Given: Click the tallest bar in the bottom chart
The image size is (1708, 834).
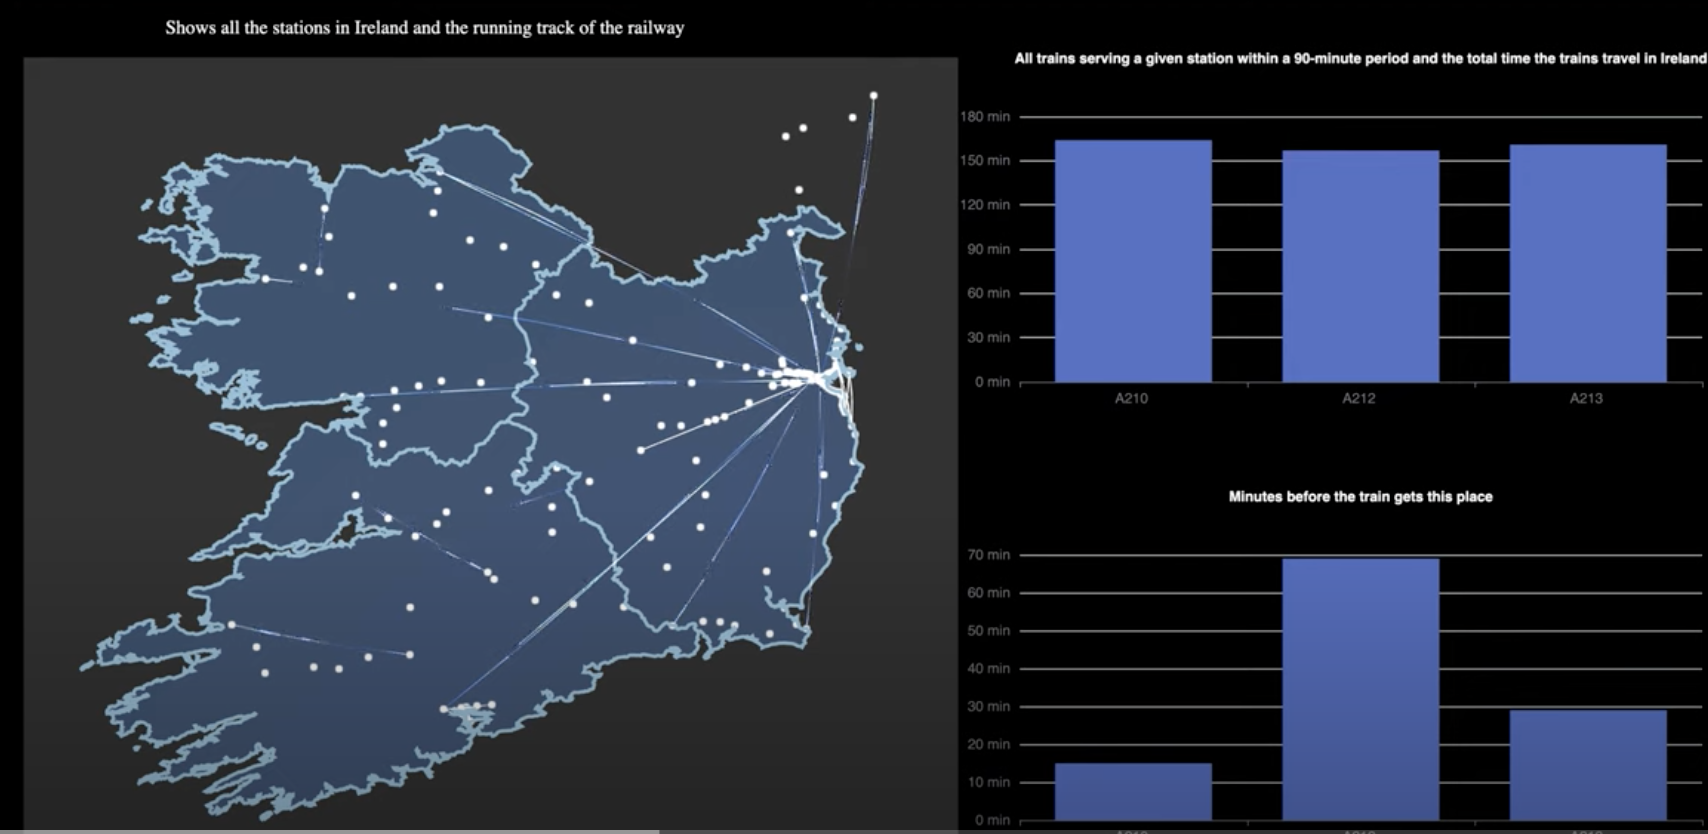Looking at the screenshot, I should click(x=1360, y=689).
